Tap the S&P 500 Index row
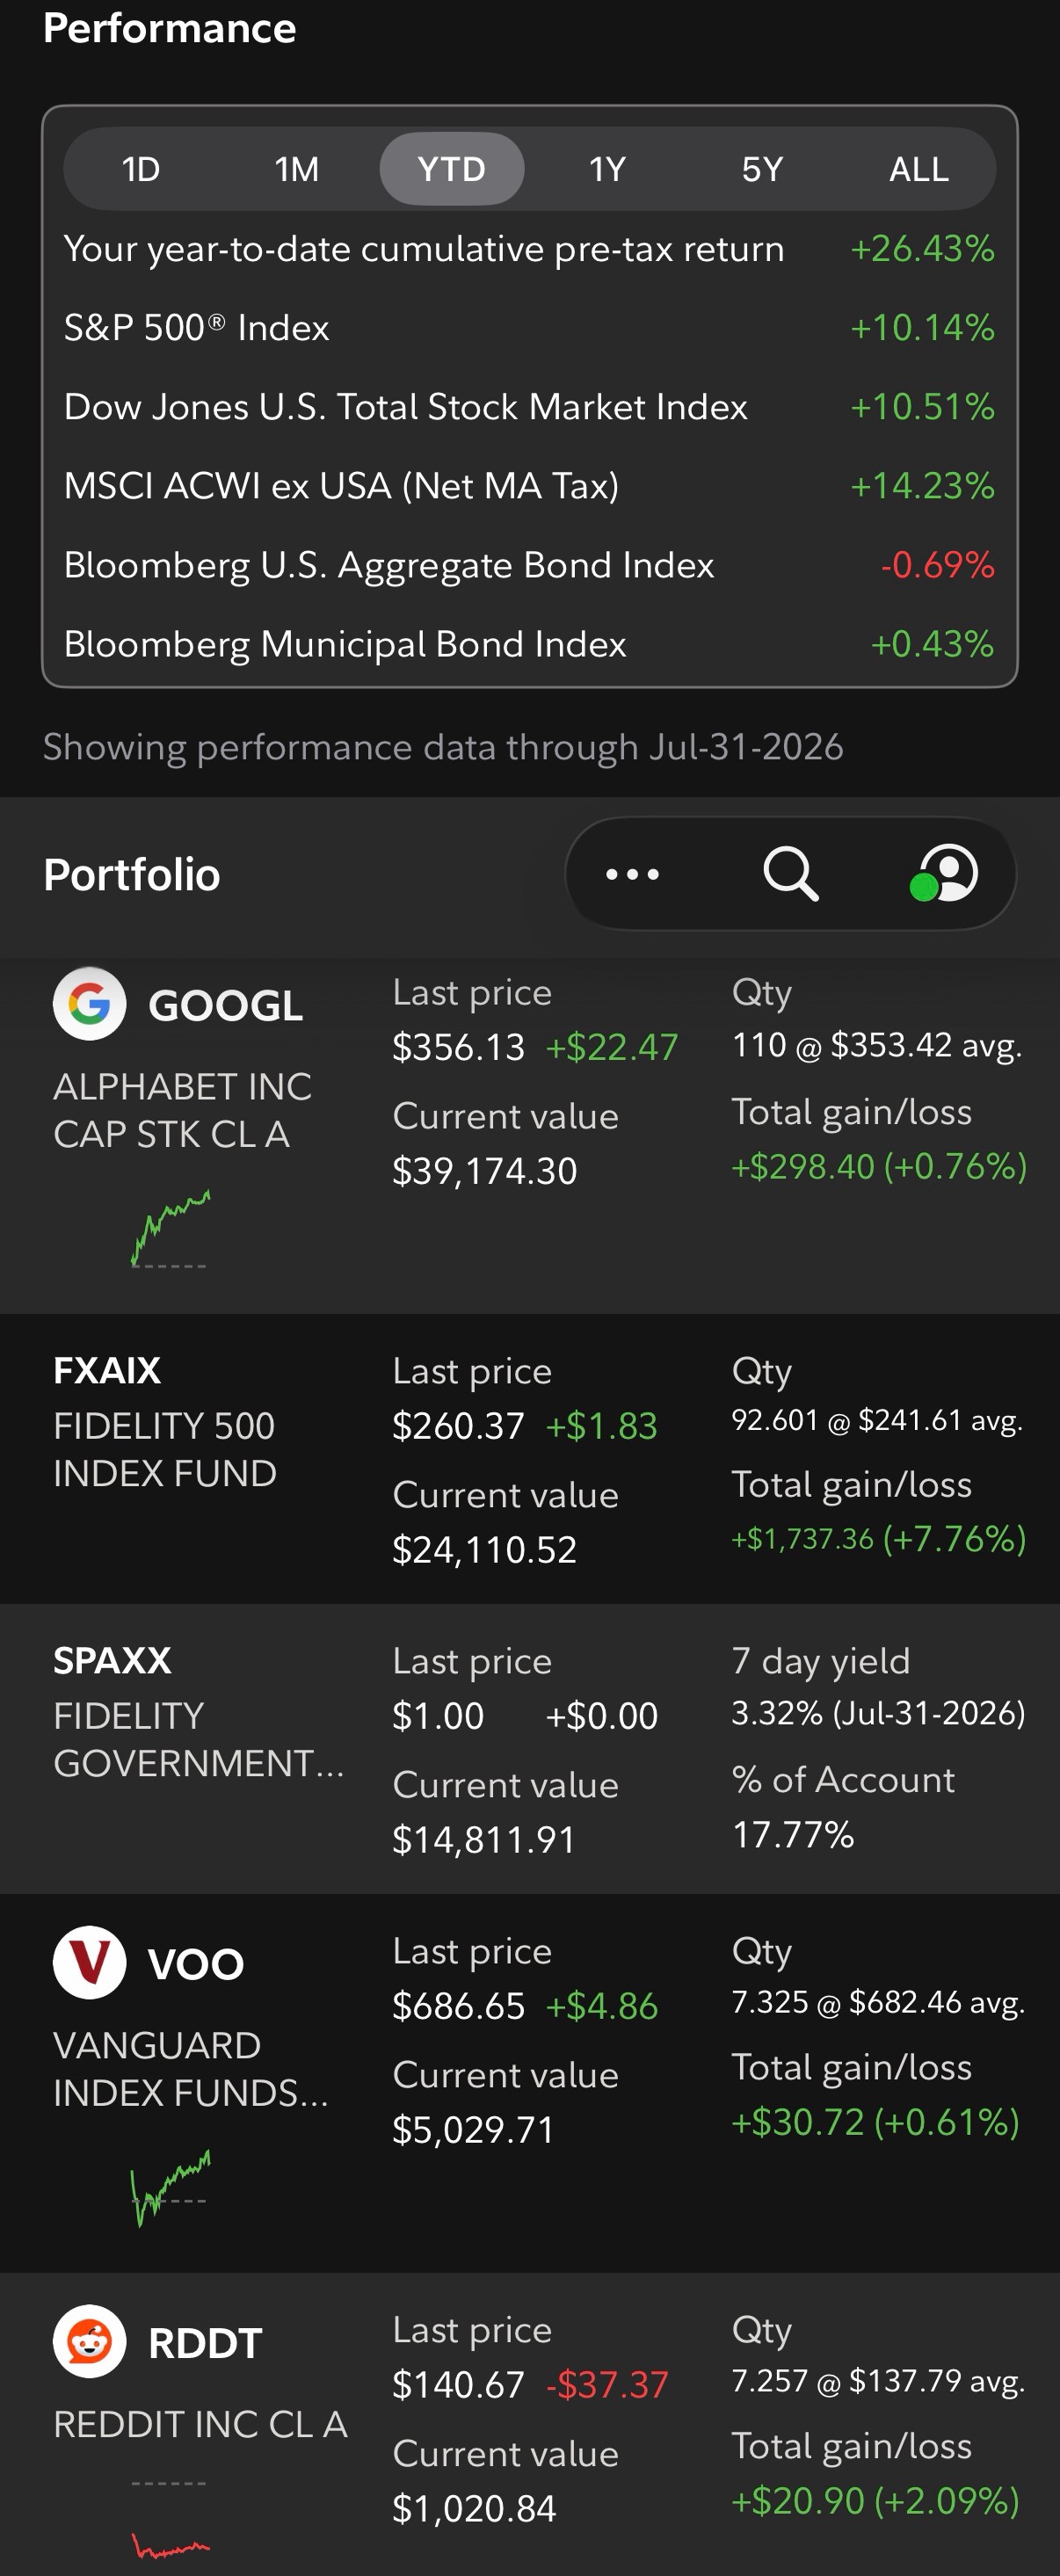1060x2576 pixels. pos(529,328)
